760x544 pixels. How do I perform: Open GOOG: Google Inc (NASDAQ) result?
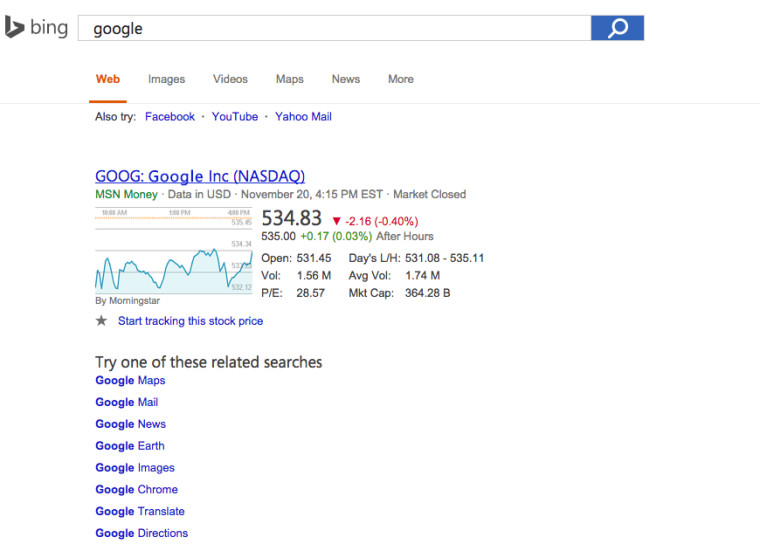(x=200, y=176)
